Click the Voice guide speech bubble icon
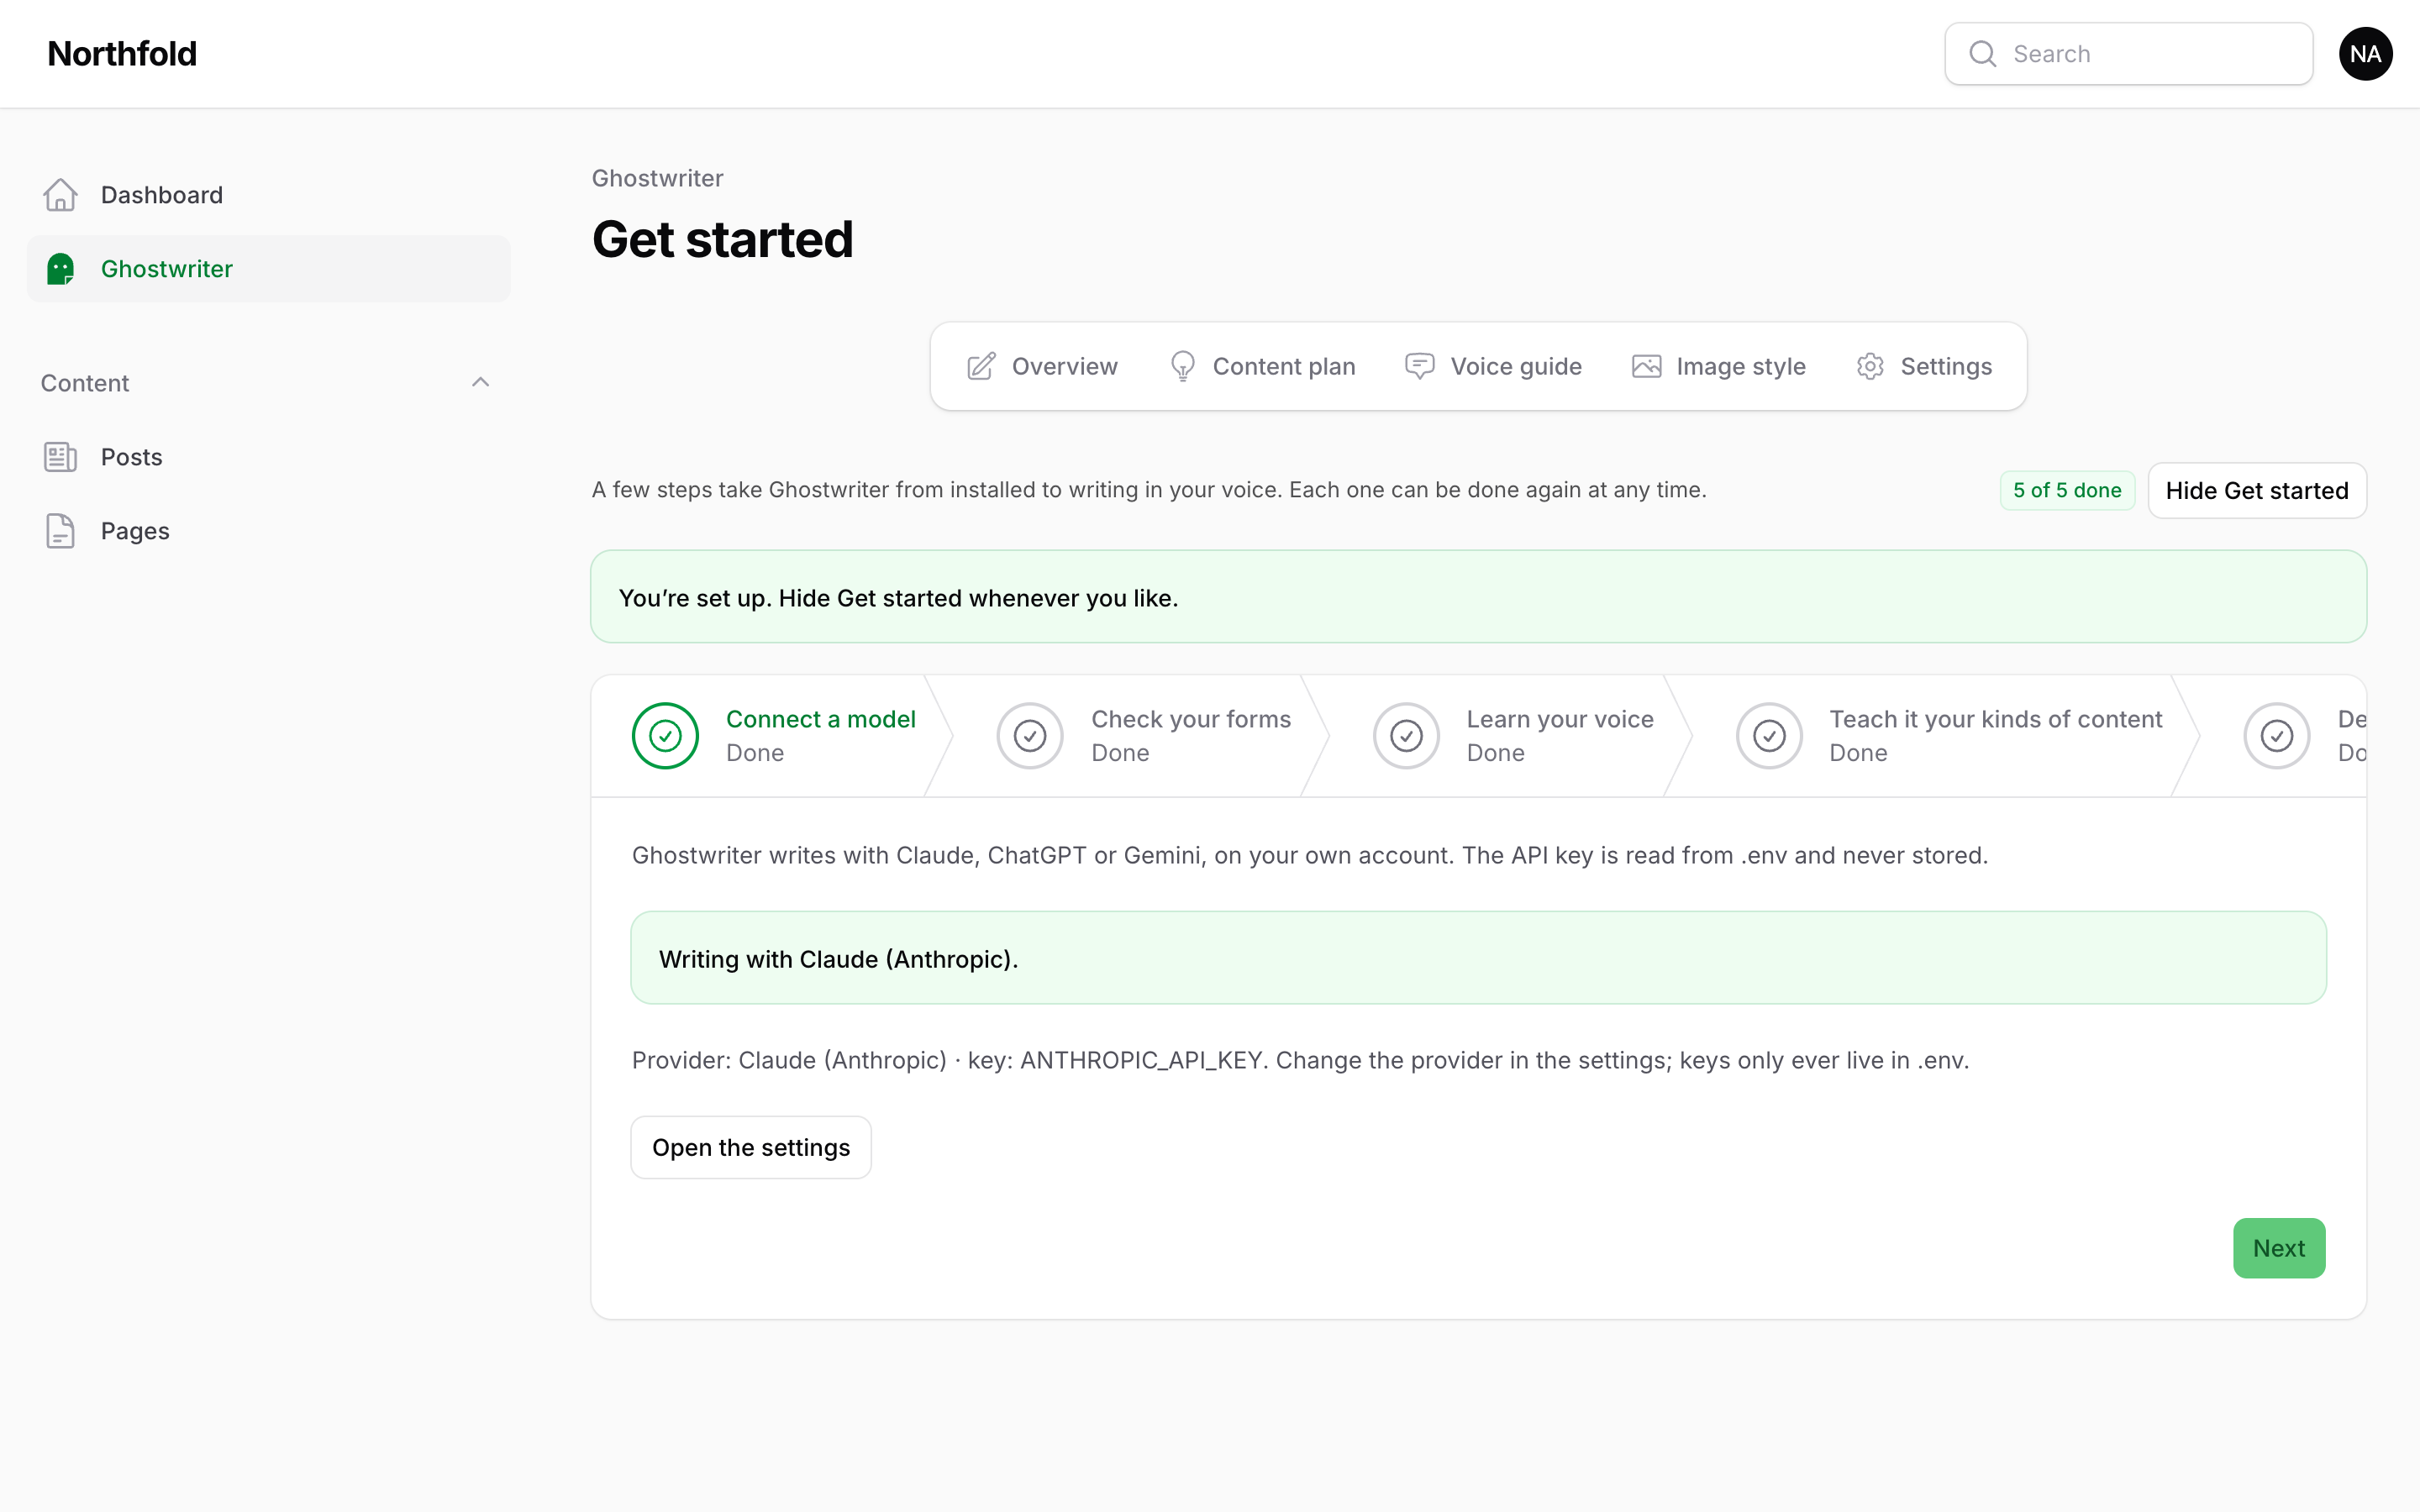This screenshot has height=1512, width=2420. (1420, 366)
